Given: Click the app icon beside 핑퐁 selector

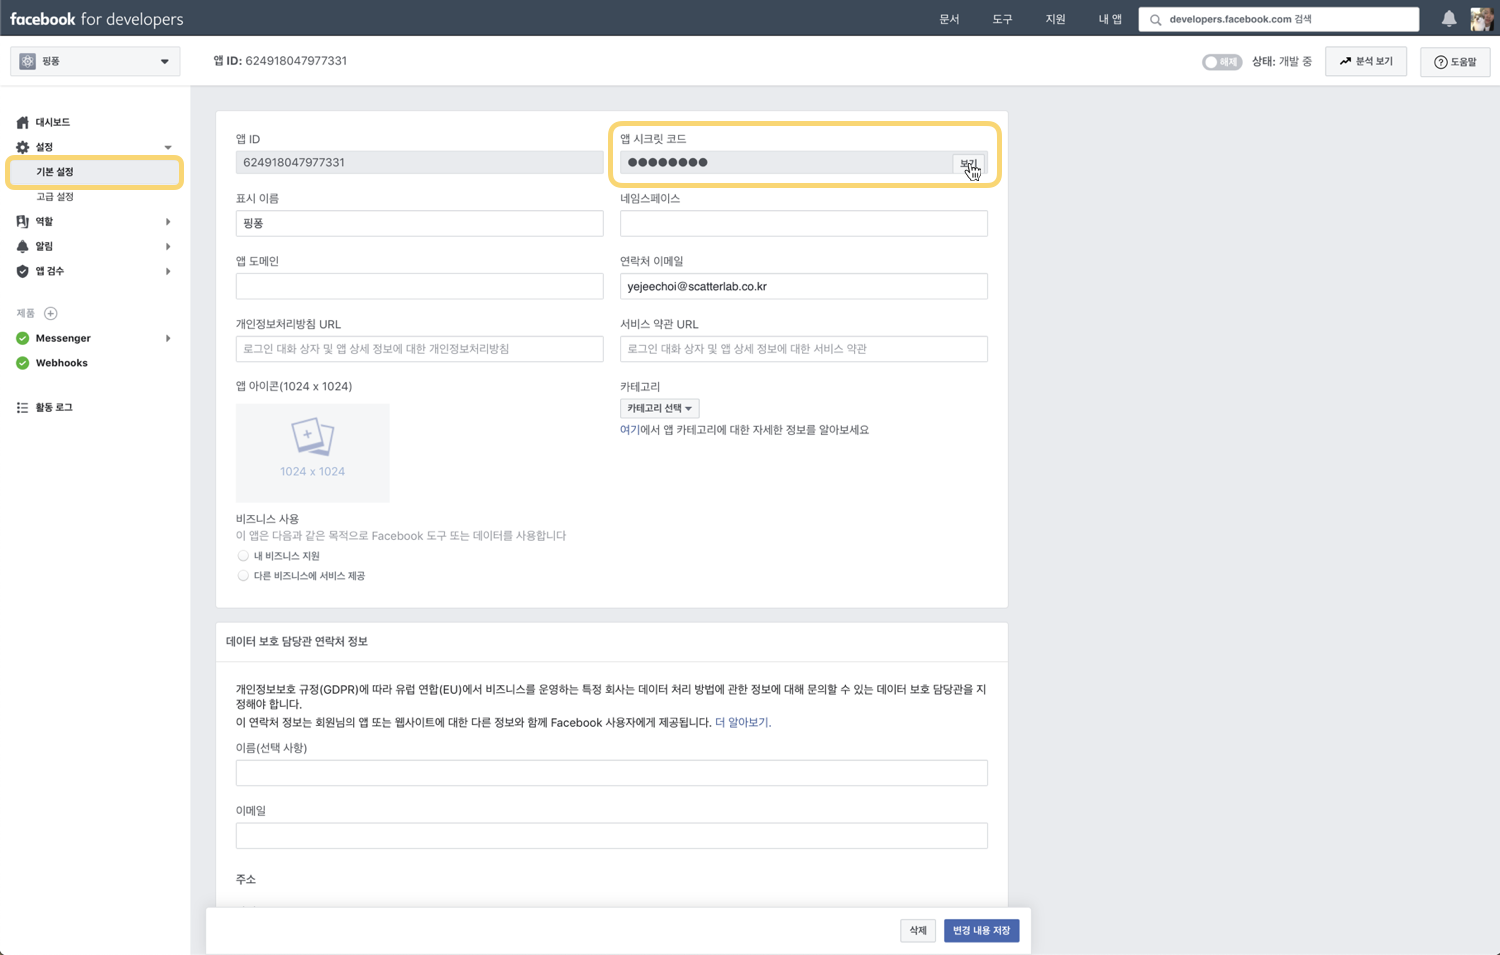Looking at the screenshot, I should 27,61.
